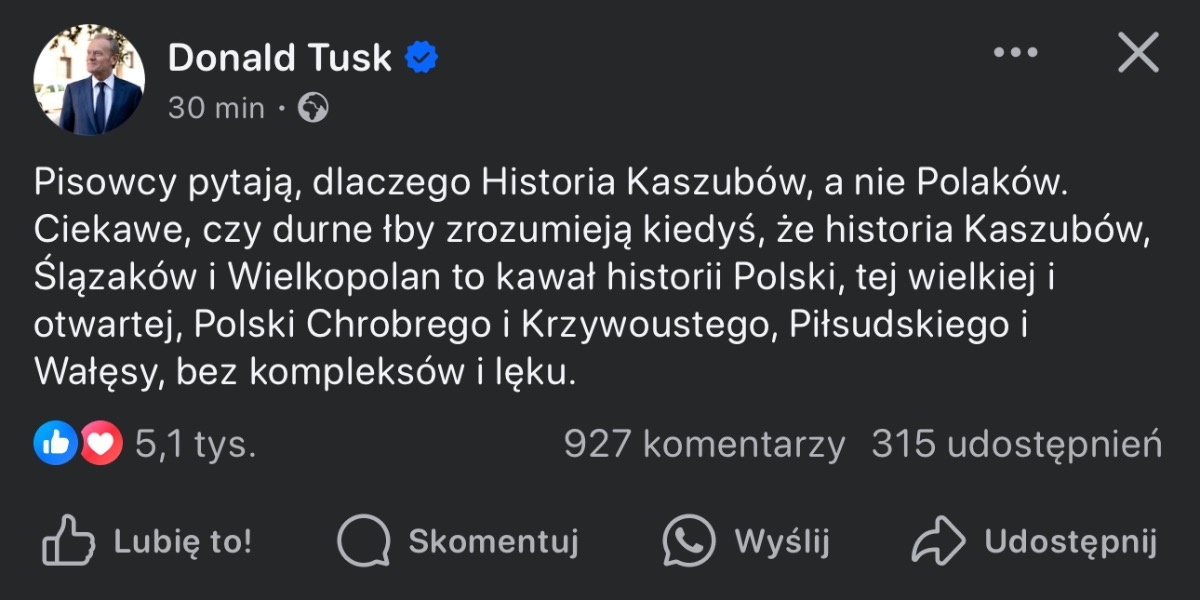
Task: Click the red heart reaction icon
Action: click(x=101, y=443)
